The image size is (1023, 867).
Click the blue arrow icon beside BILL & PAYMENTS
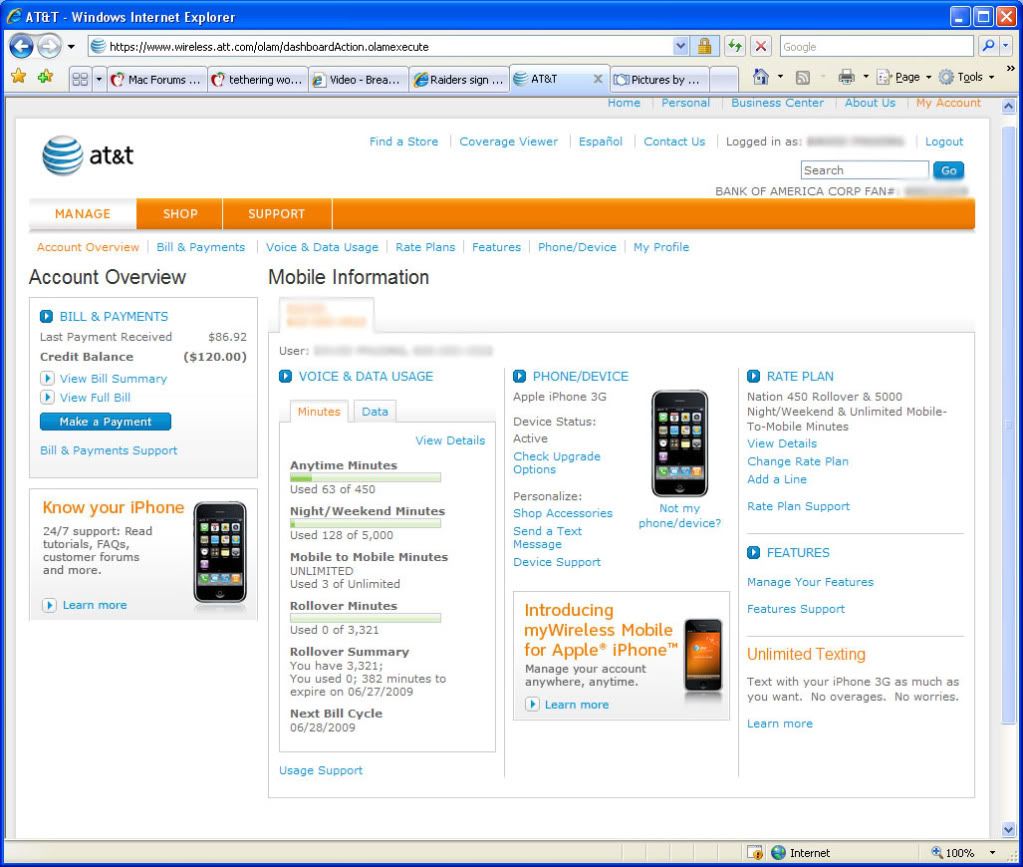pyautogui.click(x=46, y=316)
